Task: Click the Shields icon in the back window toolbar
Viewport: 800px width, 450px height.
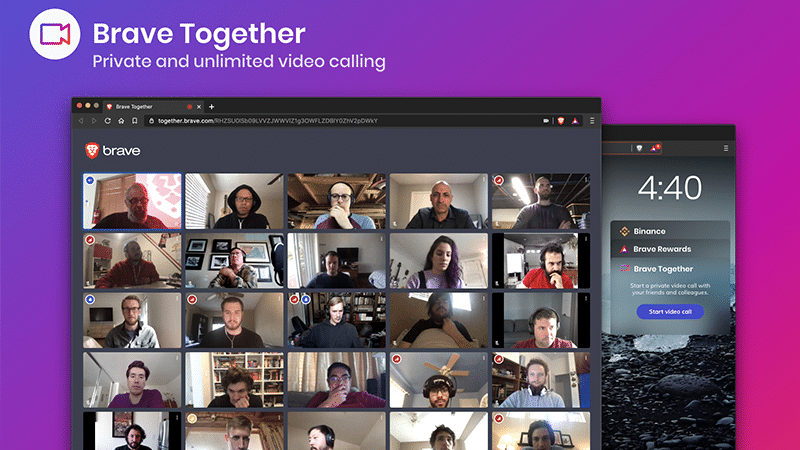Action: [x=639, y=148]
